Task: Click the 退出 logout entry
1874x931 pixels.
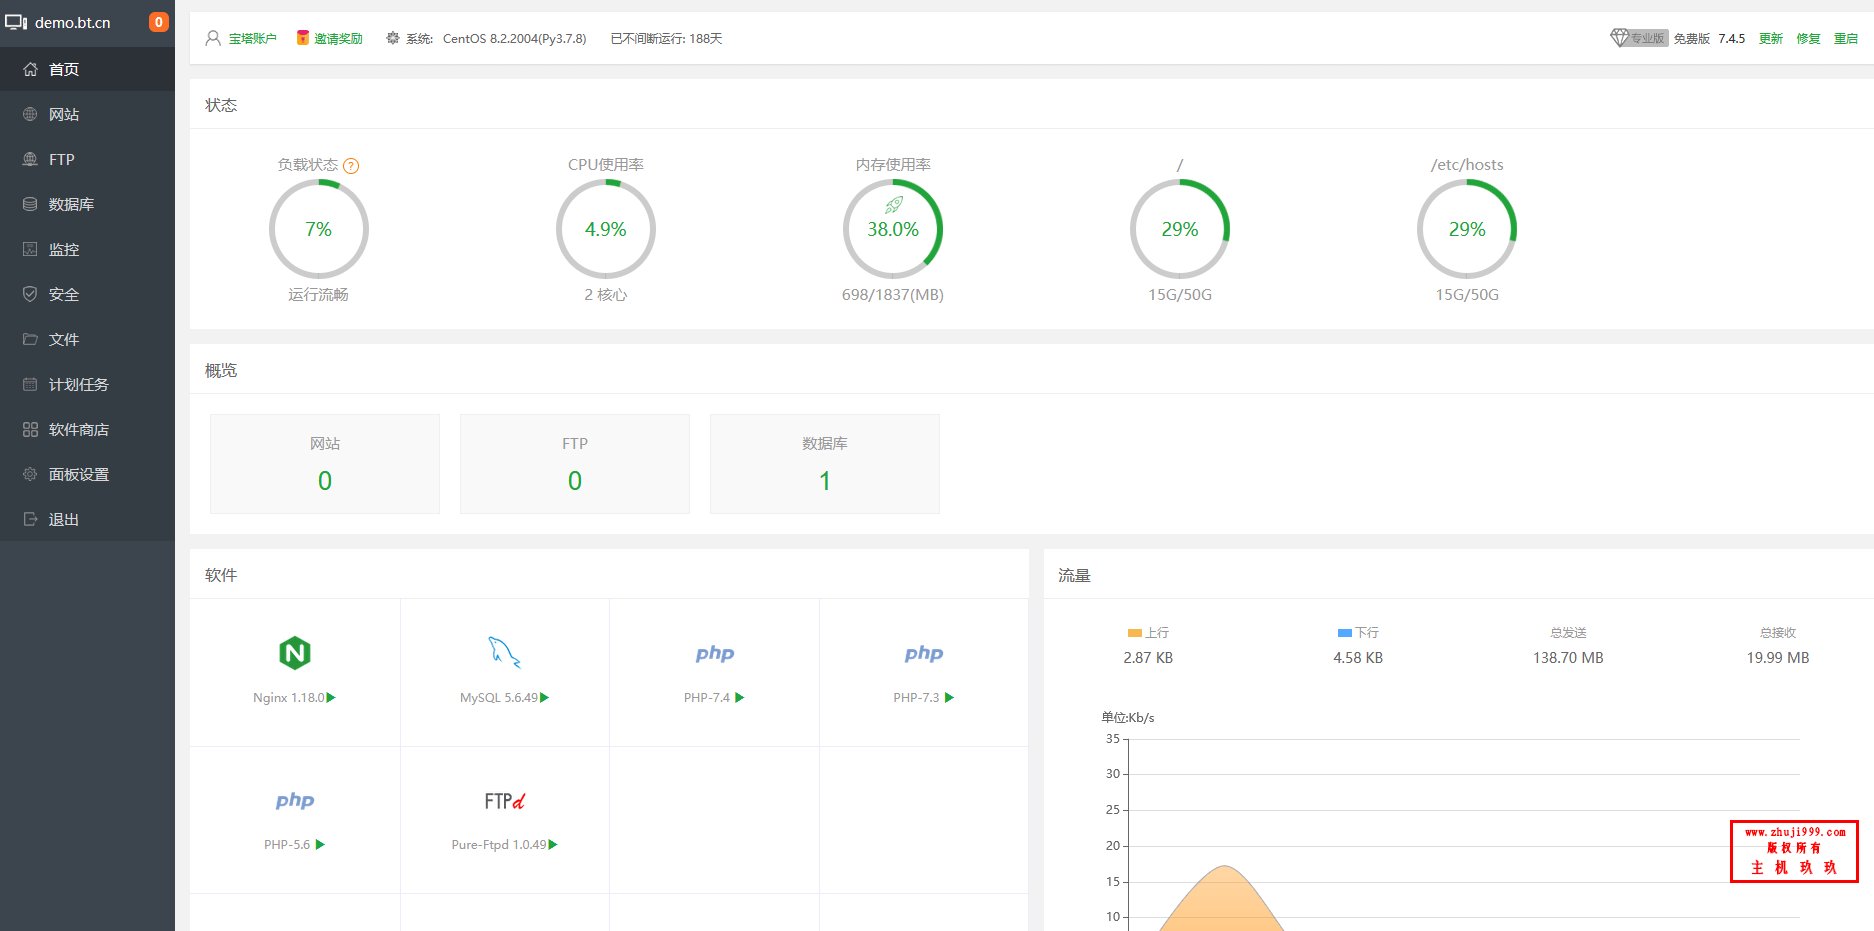Action: 87,519
